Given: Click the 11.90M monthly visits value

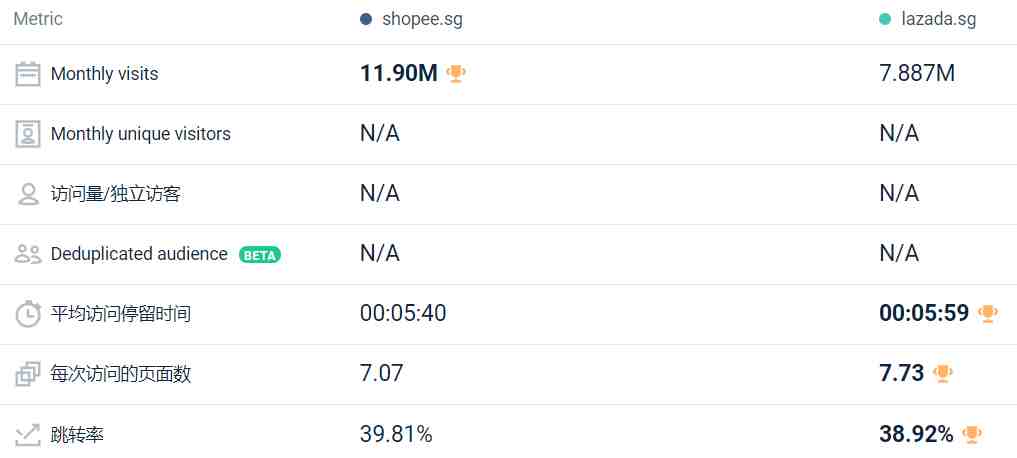Looking at the screenshot, I should pyautogui.click(x=399, y=73).
